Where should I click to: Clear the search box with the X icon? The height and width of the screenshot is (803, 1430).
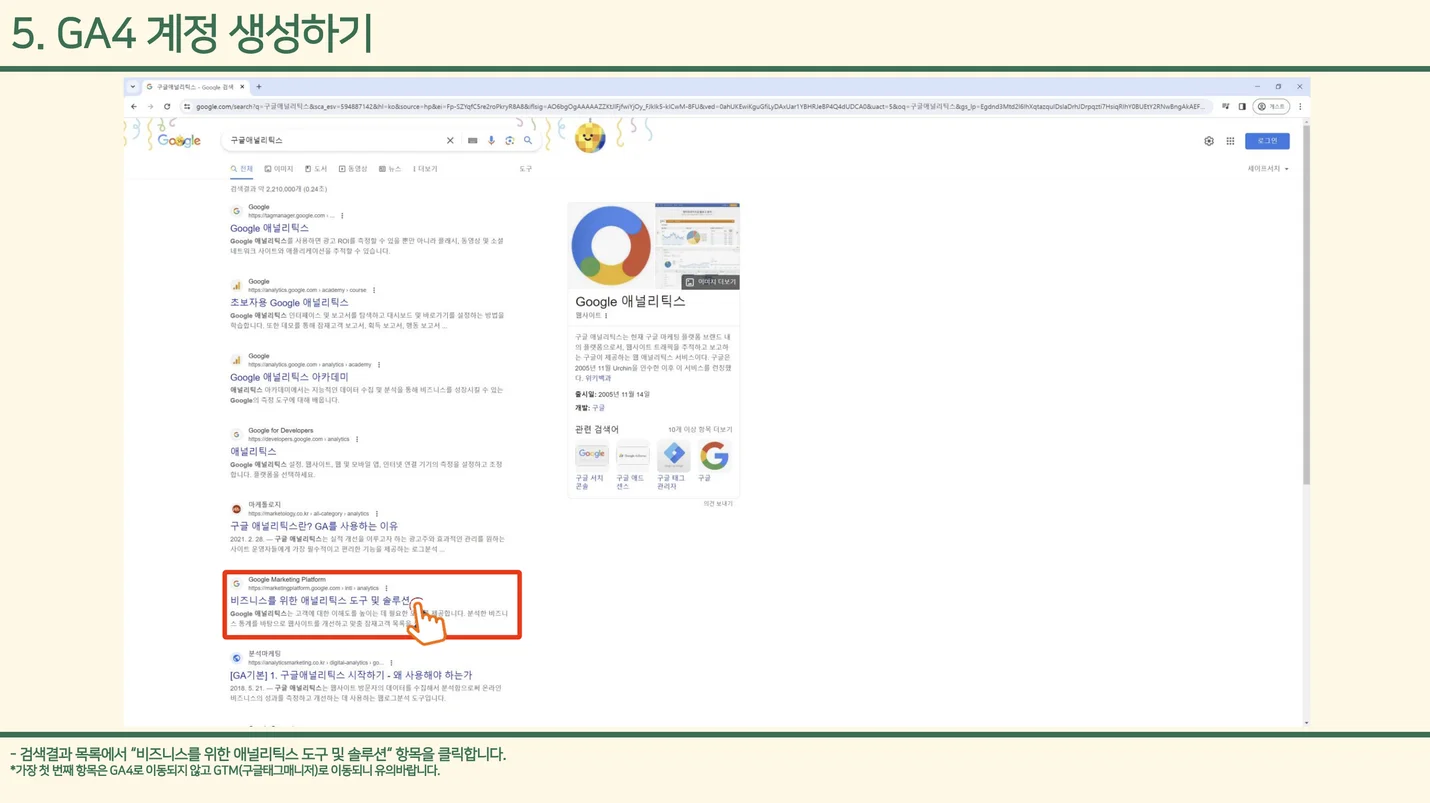pyautogui.click(x=450, y=141)
